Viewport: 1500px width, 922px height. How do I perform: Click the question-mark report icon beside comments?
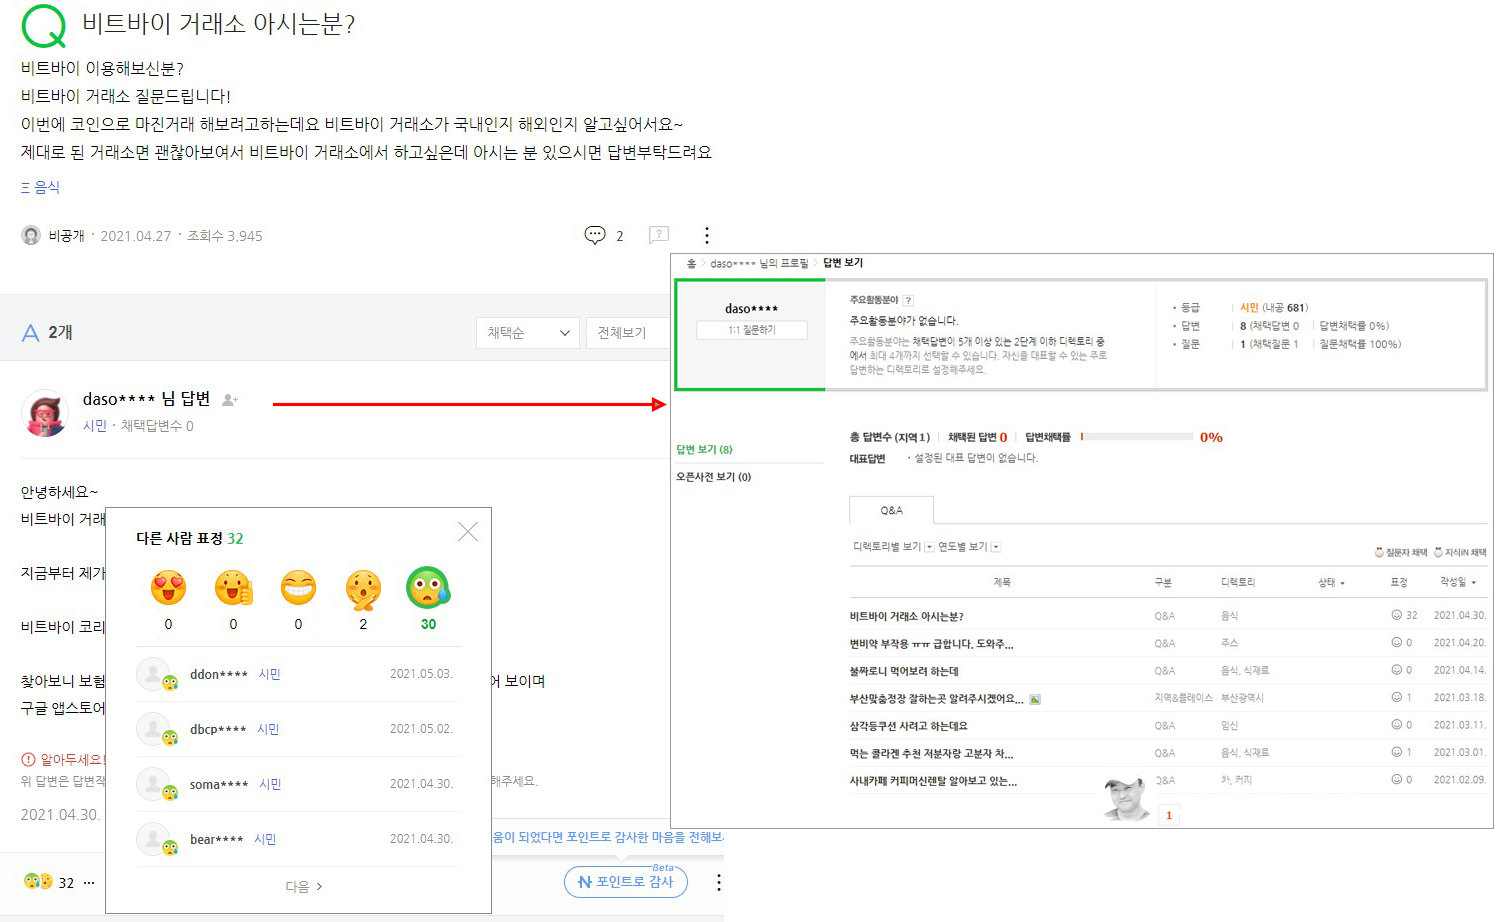(x=658, y=235)
